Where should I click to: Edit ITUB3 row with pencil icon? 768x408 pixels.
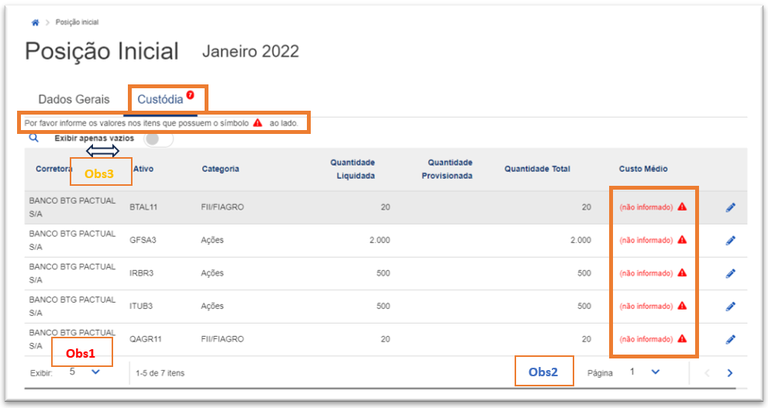730,306
